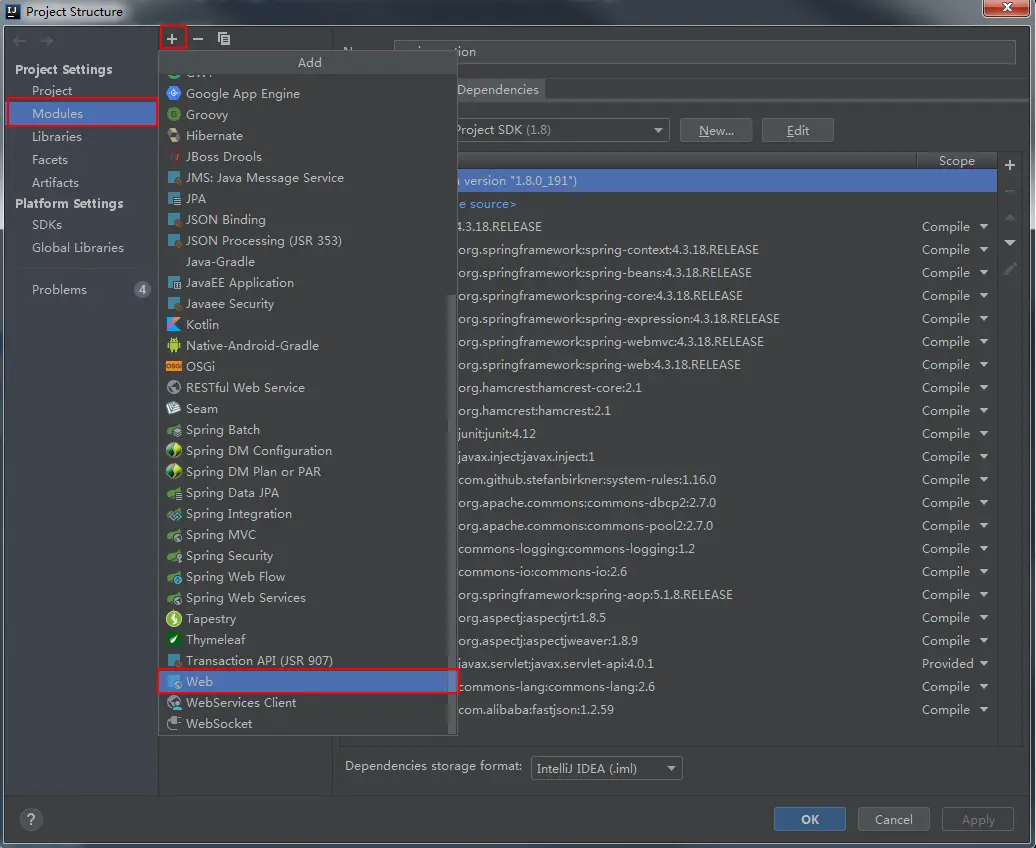Click the WebServices Client icon
Screen dimensions: 1036x848
pos(174,703)
